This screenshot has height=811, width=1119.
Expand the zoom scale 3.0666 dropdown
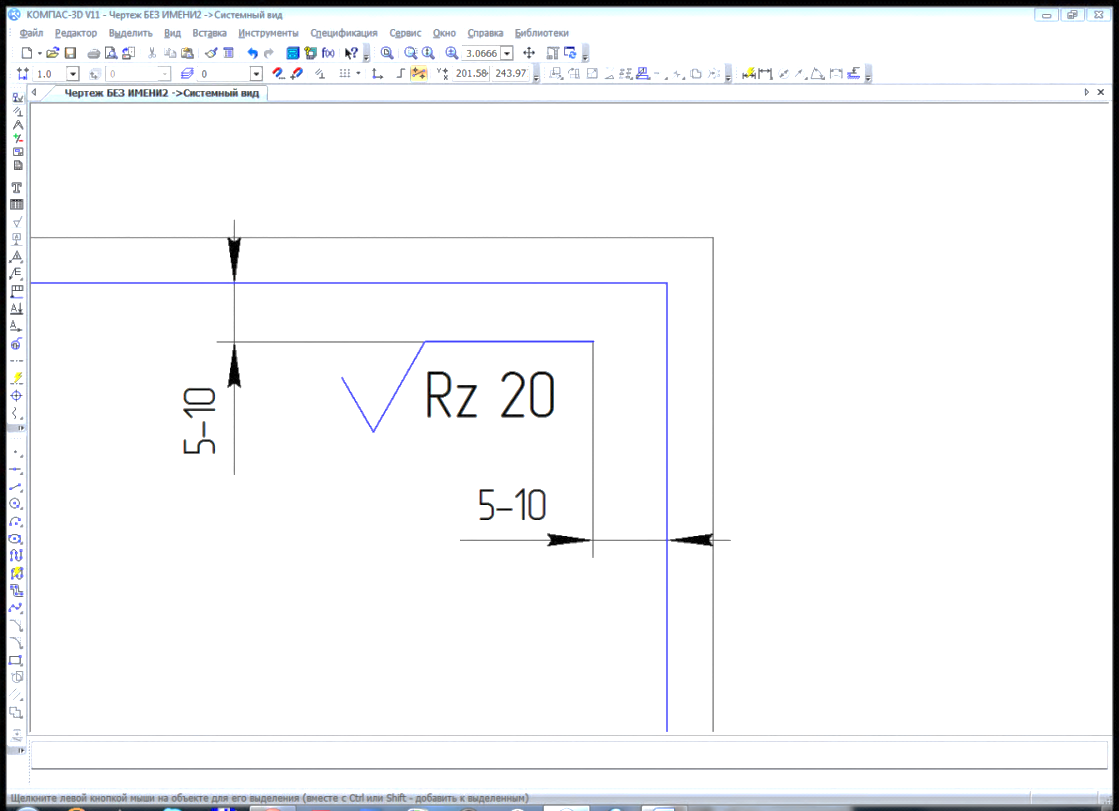click(x=507, y=53)
